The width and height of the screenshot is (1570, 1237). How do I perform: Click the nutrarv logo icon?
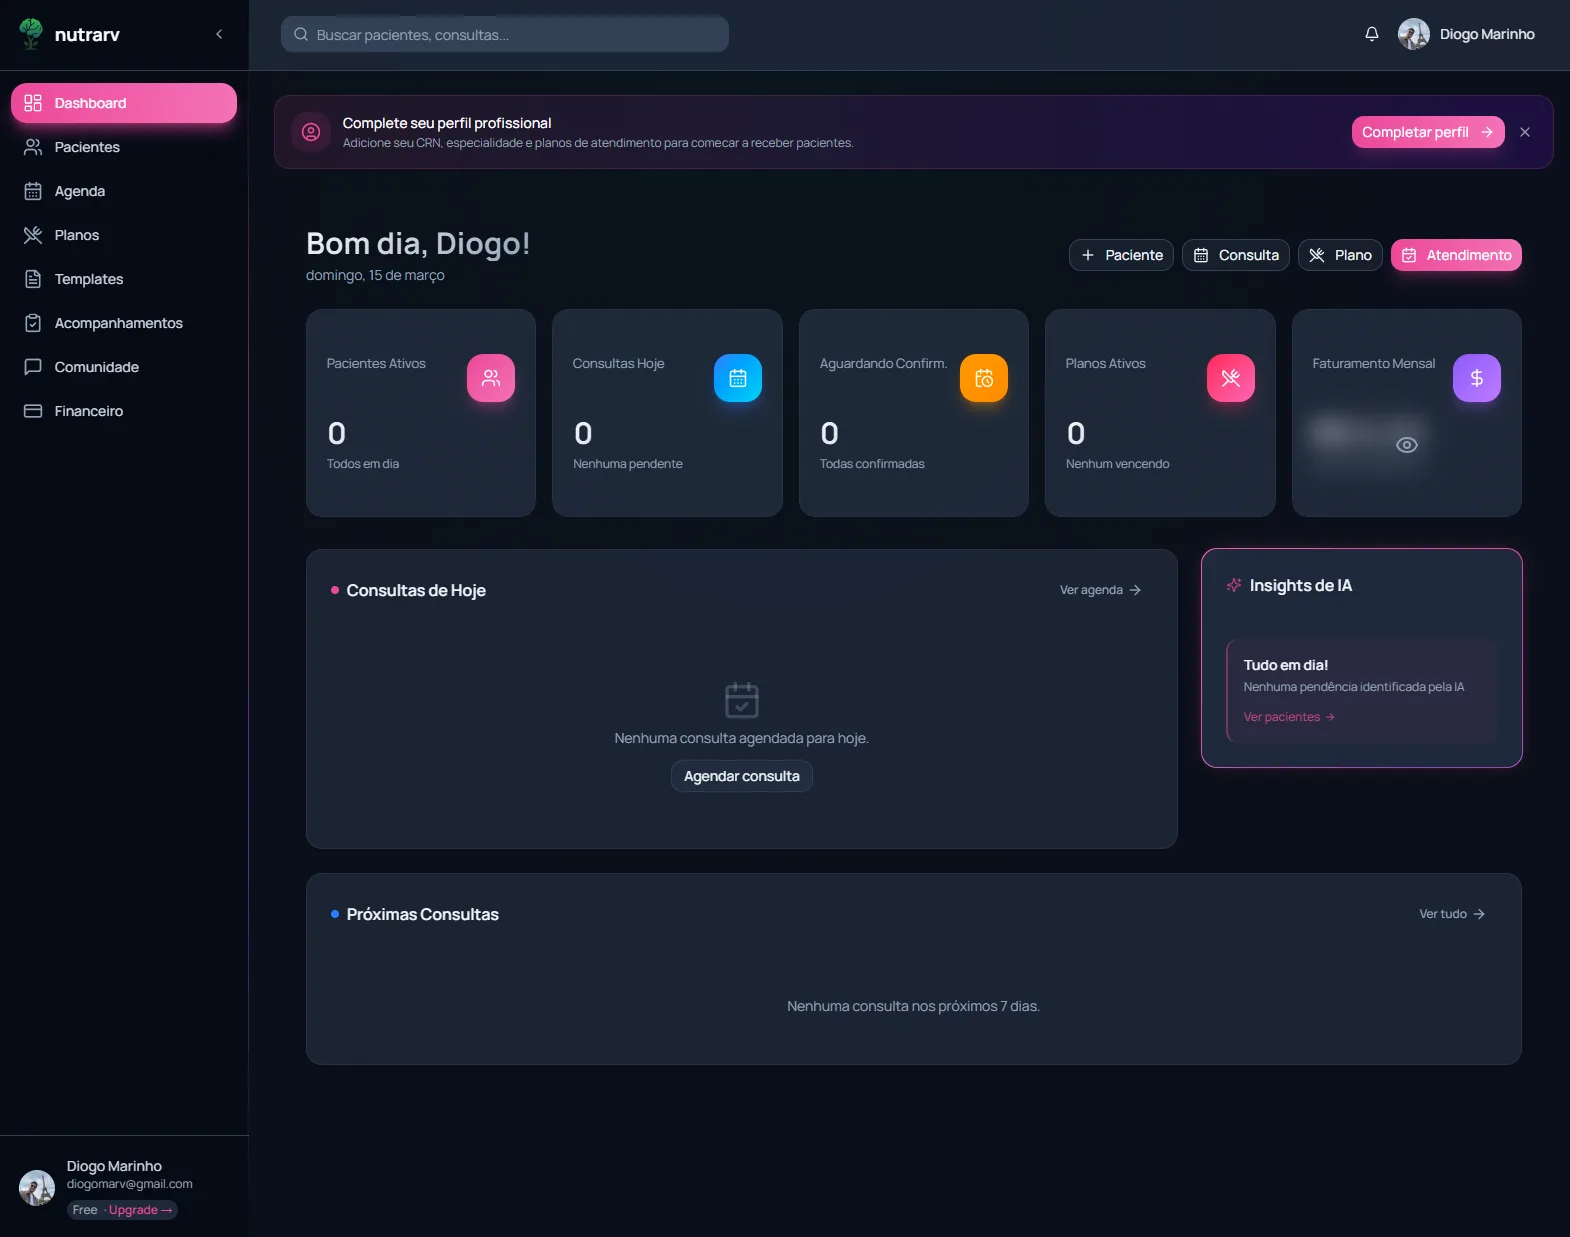31,34
